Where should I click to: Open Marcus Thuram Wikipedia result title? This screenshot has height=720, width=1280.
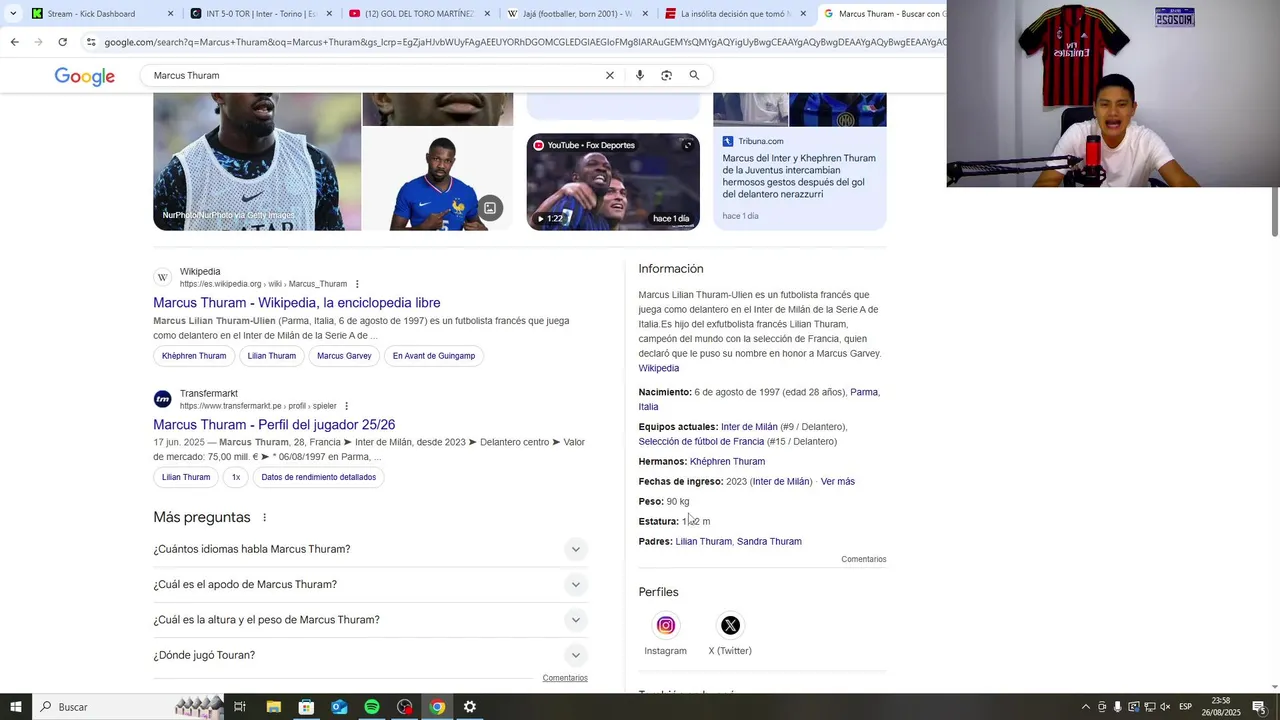click(x=296, y=303)
